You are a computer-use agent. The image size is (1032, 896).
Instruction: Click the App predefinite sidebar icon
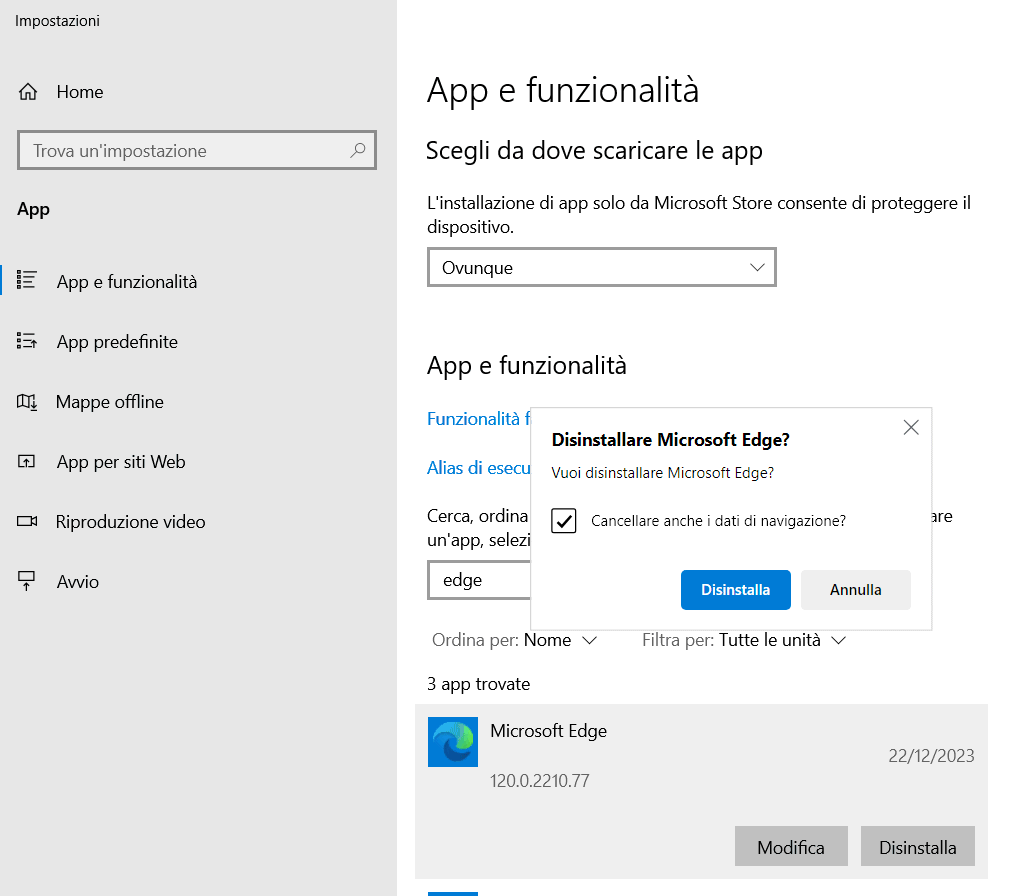tap(26, 340)
